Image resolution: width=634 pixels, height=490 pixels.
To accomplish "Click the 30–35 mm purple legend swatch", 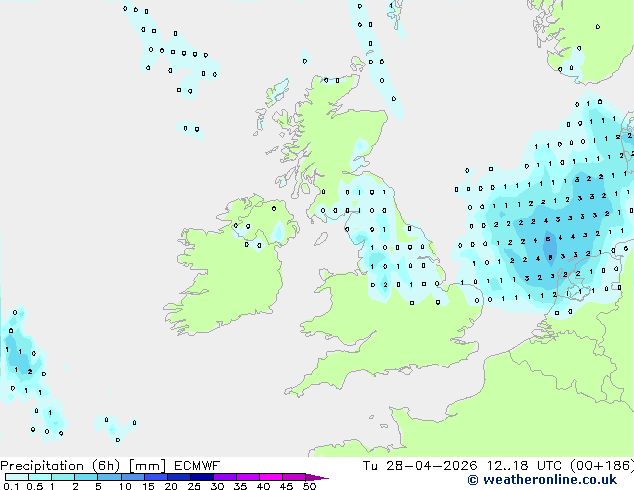I will pos(224,477).
